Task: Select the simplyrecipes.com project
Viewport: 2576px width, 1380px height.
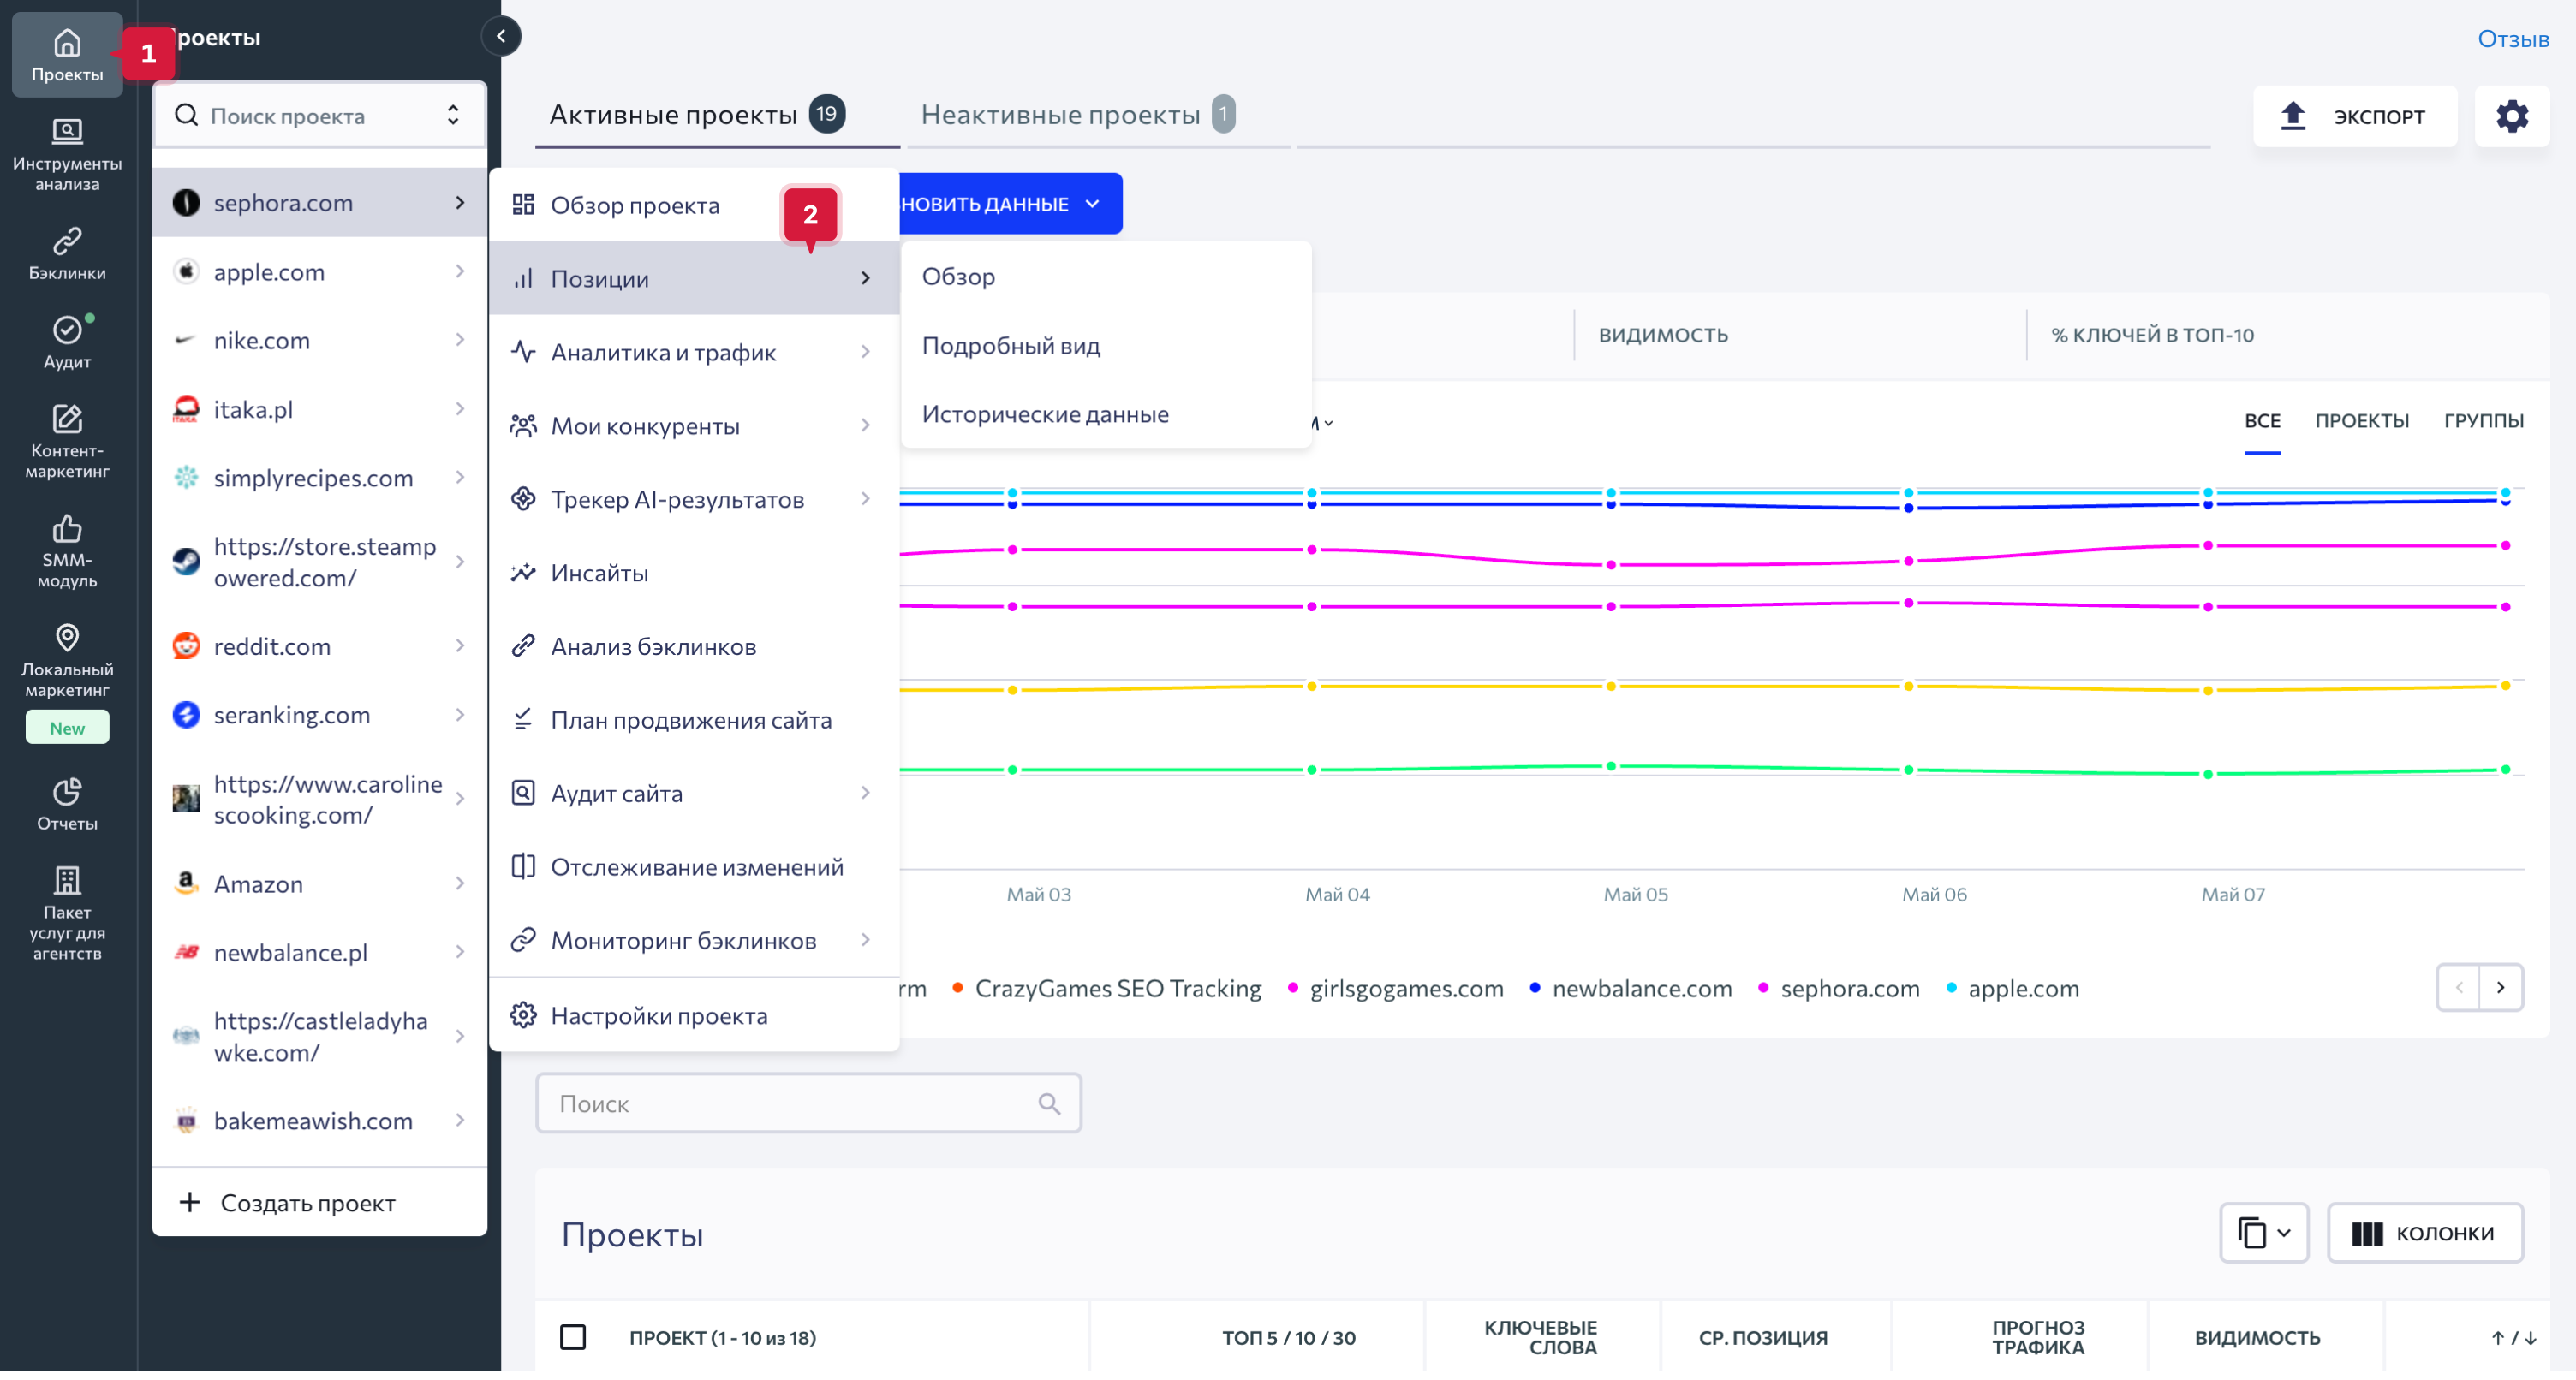Action: pyautogui.click(x=319, y=477)
